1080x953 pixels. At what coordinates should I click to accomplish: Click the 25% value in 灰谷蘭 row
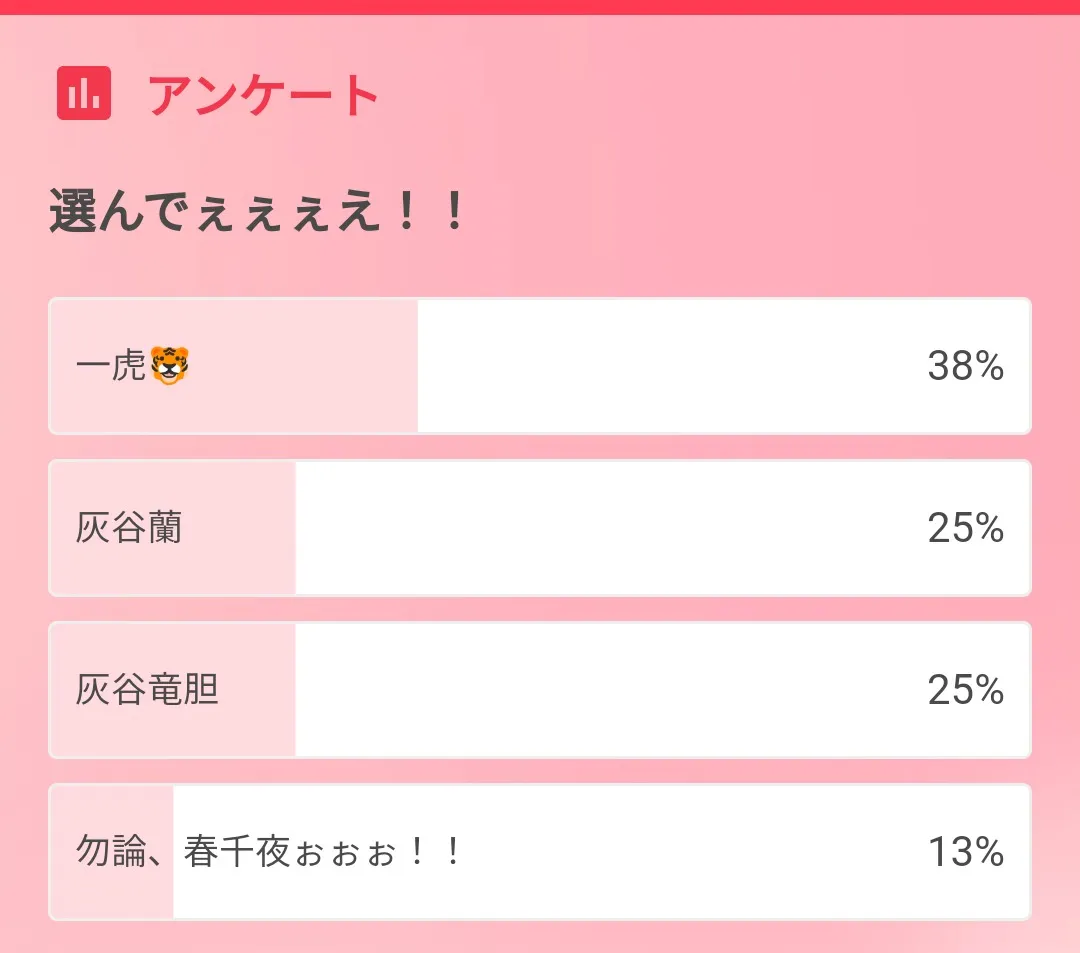[965, 528]
